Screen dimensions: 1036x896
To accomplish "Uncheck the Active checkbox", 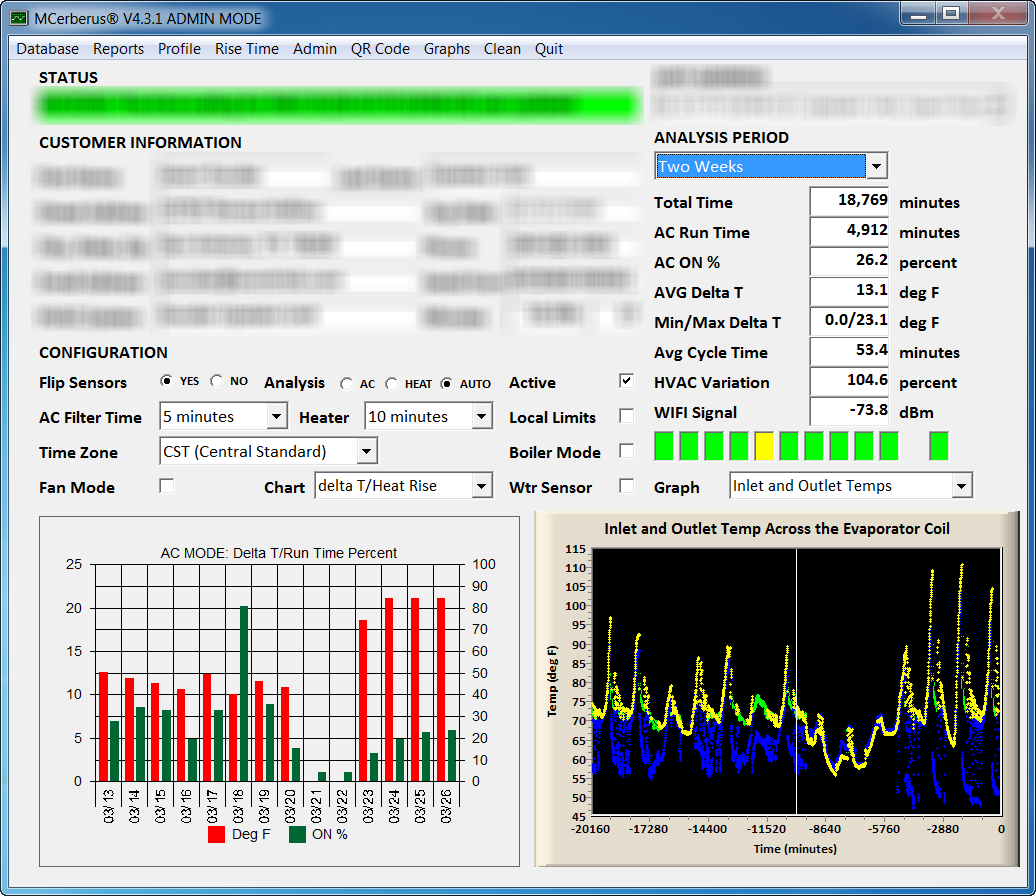I will [626, 381].
